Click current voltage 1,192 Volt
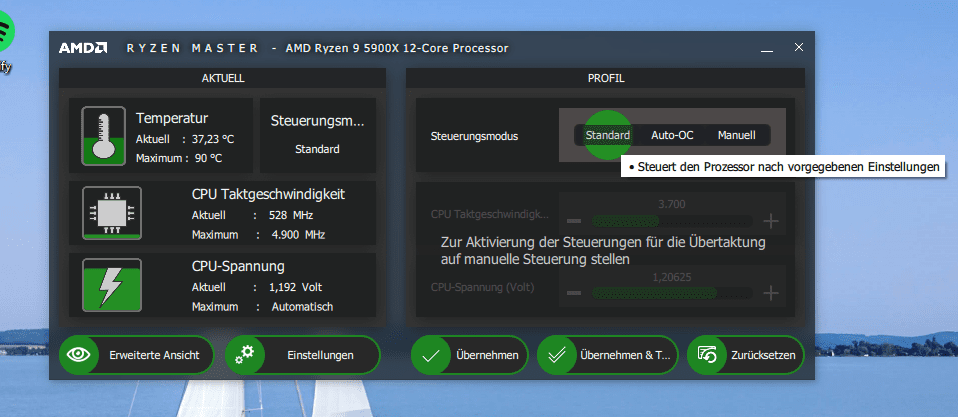The width and height of the screenshot is (958, 417). (x=295, y=287)
